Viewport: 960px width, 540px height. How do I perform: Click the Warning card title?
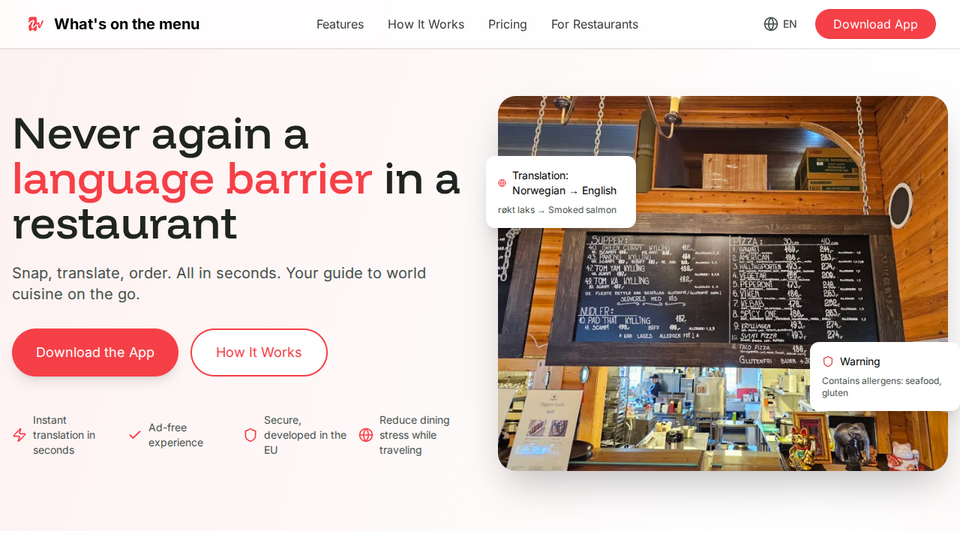pyautogui.click(x=860, y=361)
